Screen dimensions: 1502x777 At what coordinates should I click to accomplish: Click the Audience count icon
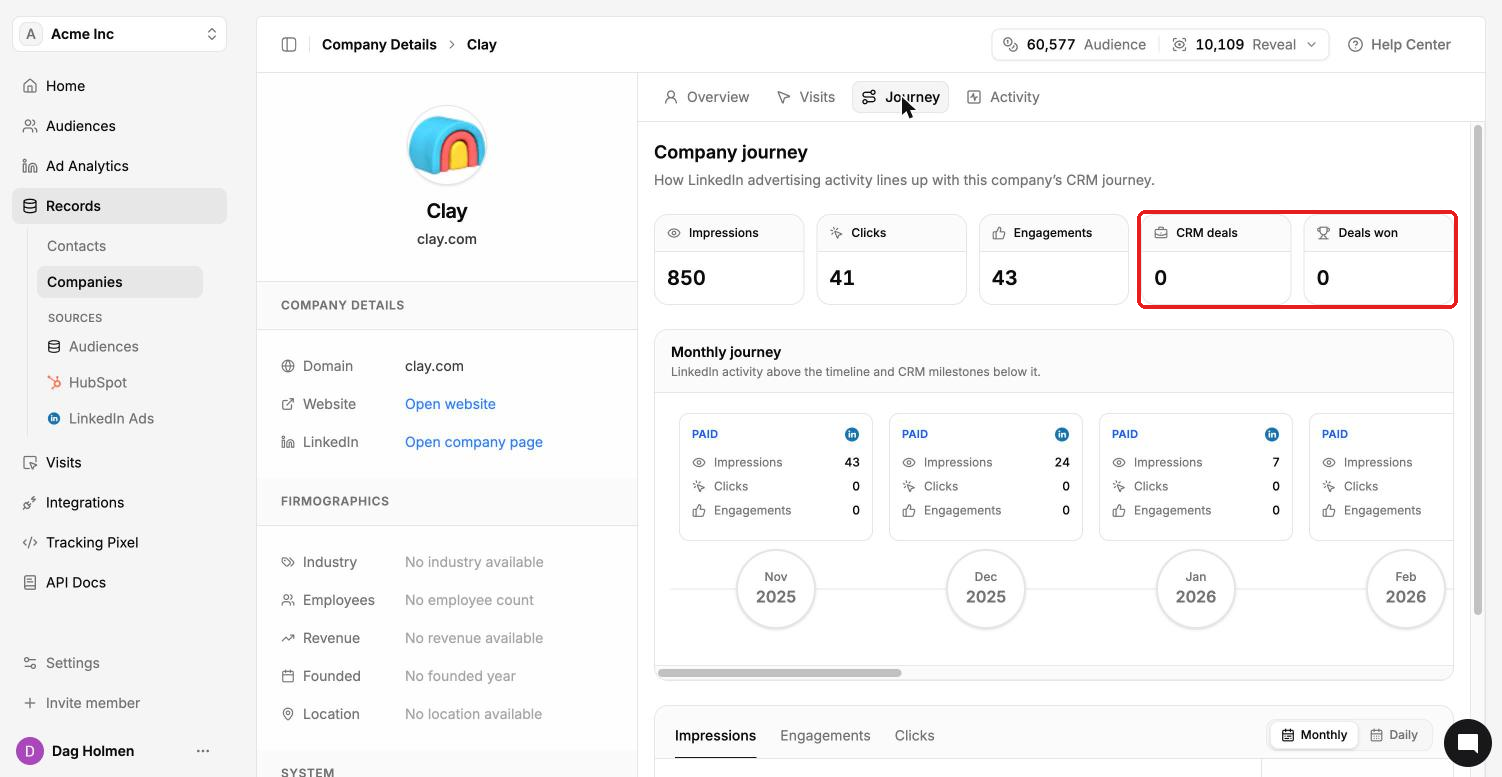[x=1010, y=44]
